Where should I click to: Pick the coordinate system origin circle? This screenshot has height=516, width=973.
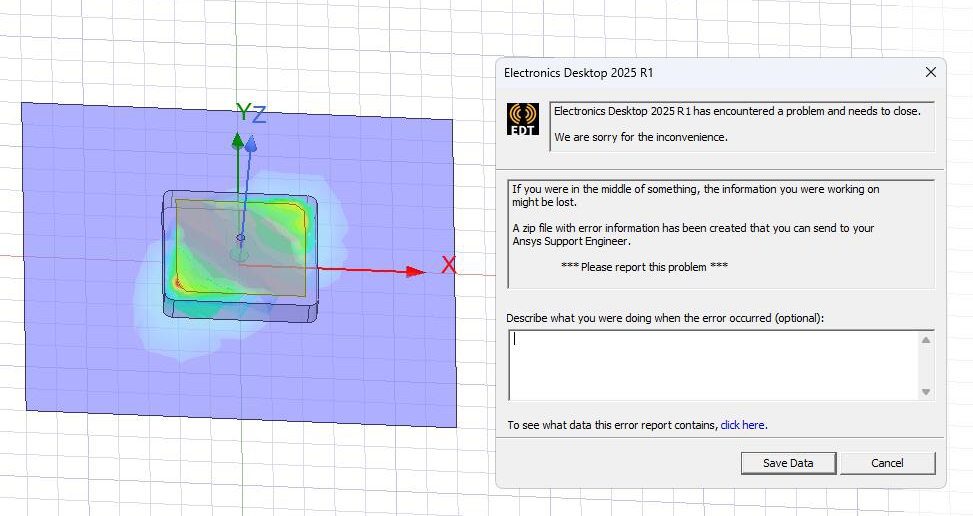click(240, 238)
